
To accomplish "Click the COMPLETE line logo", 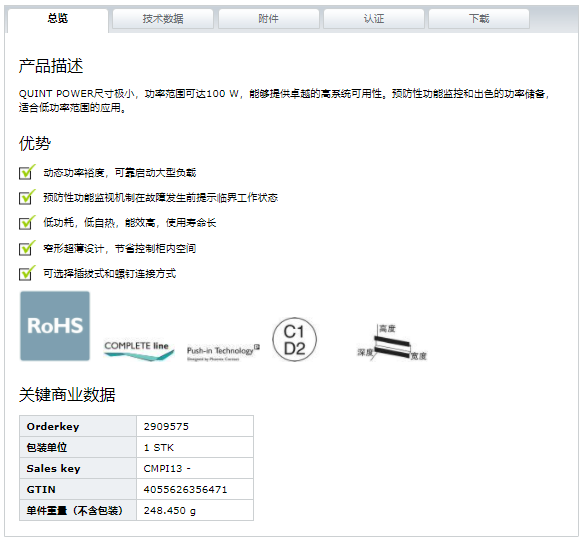I will click(x=139, y=350).
